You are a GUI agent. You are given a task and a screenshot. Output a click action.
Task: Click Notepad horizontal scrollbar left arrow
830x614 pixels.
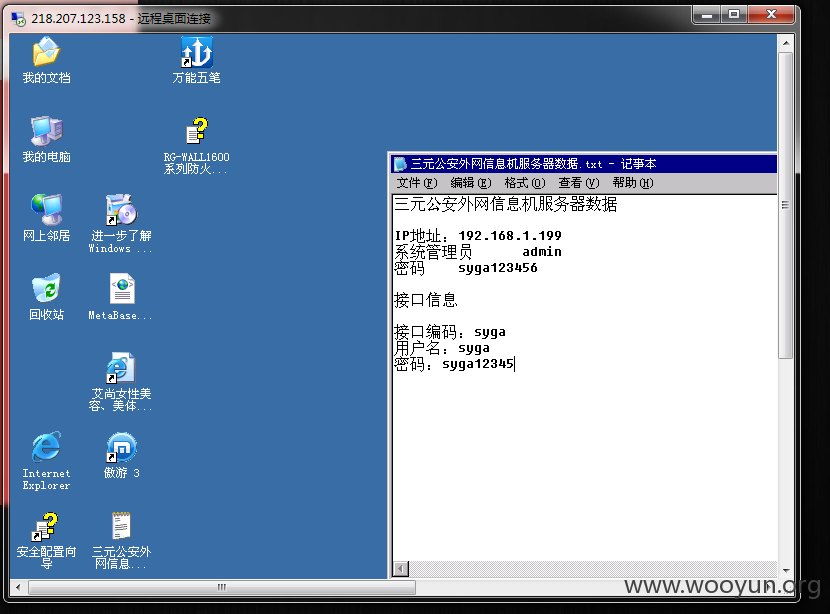[401, 569]
